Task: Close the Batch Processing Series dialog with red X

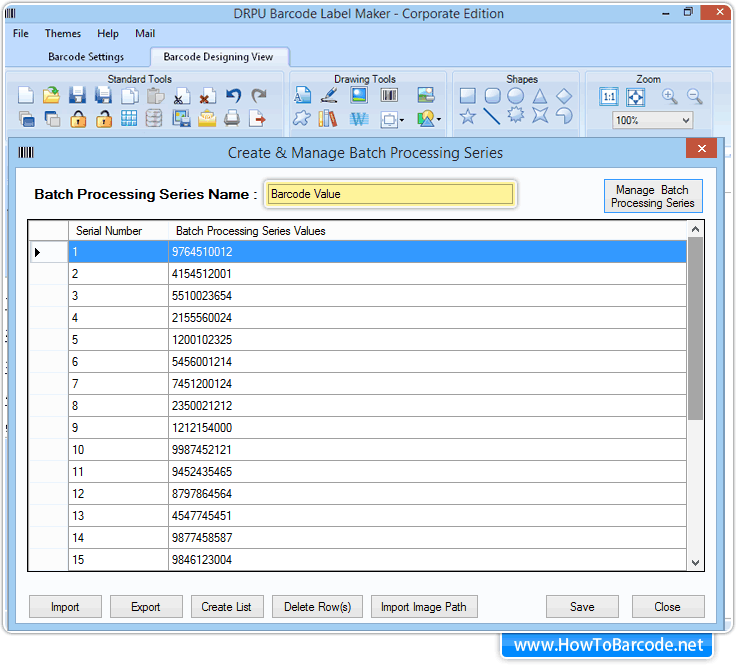Action: click(x=701, y=149)
